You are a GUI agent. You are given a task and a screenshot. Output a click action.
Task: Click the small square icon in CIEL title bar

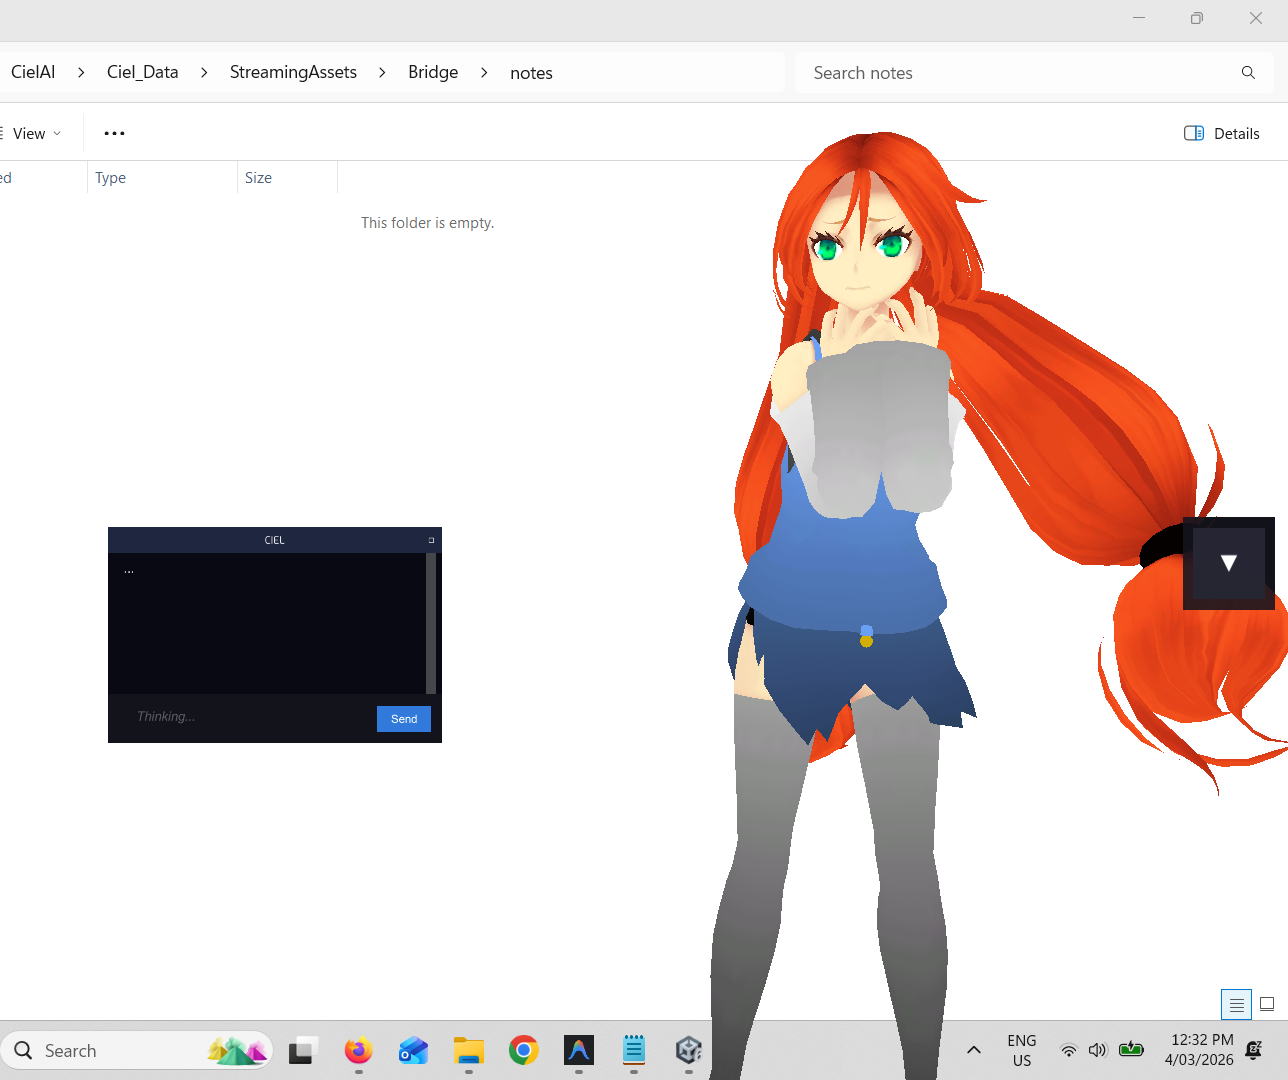tap(431, 540)
